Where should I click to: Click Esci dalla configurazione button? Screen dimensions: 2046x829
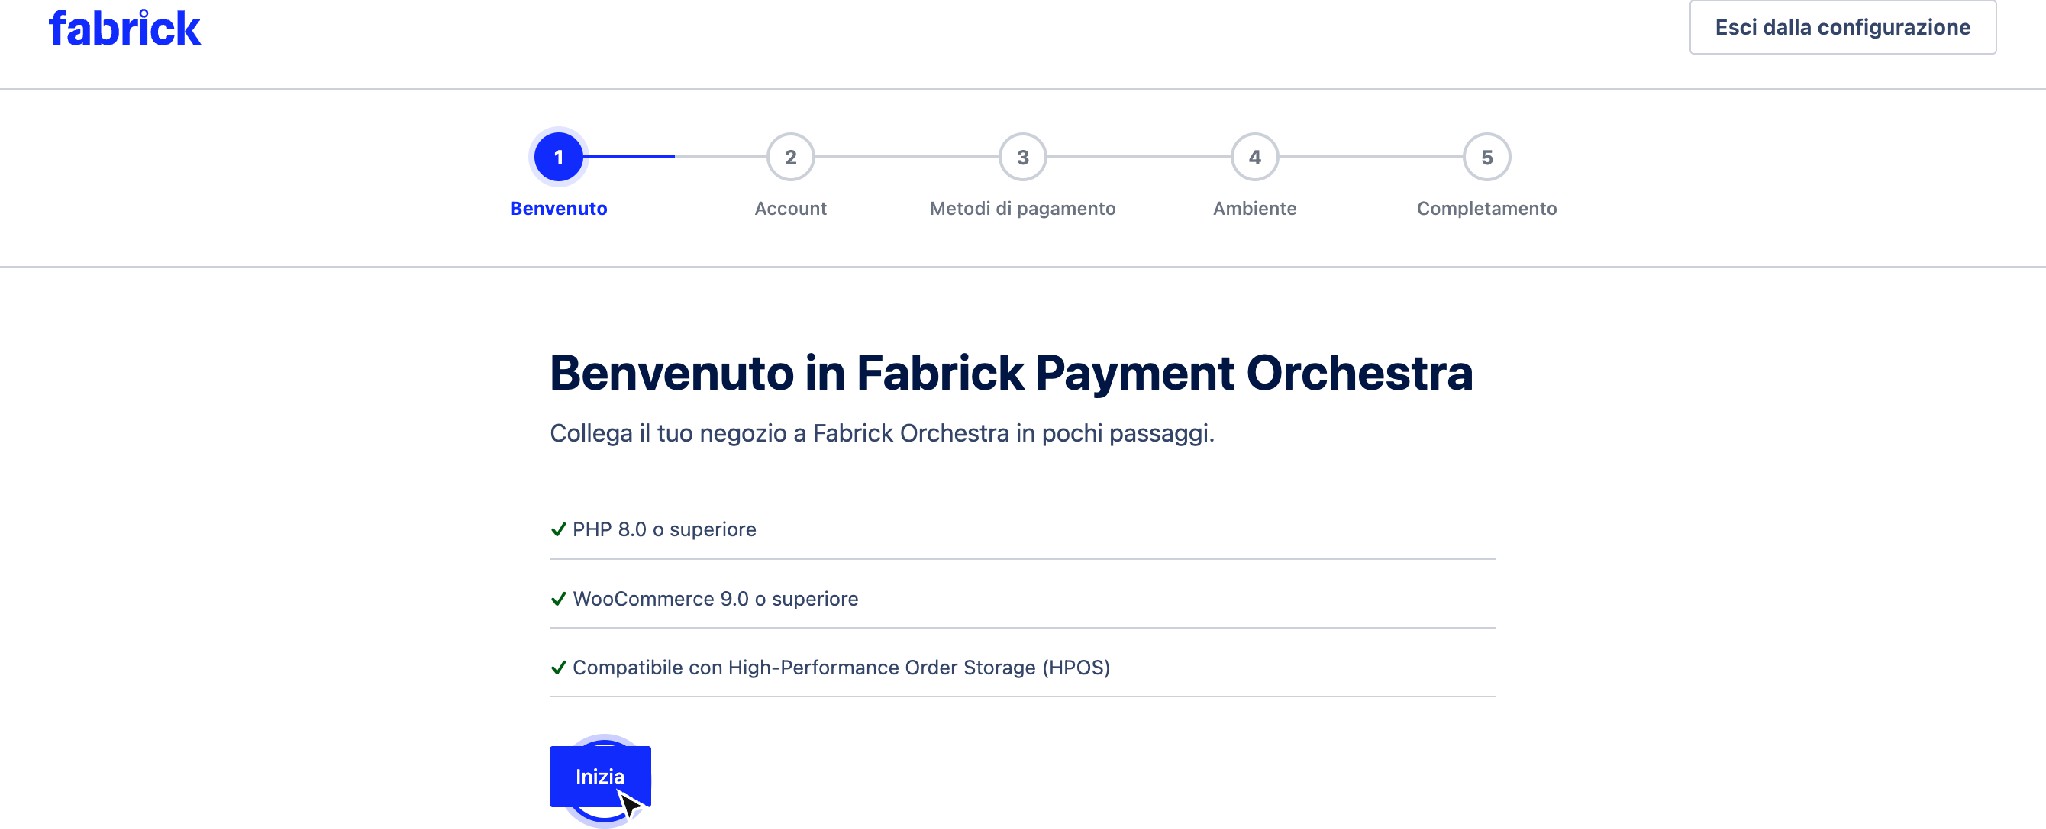click(x=1843, y=27)
